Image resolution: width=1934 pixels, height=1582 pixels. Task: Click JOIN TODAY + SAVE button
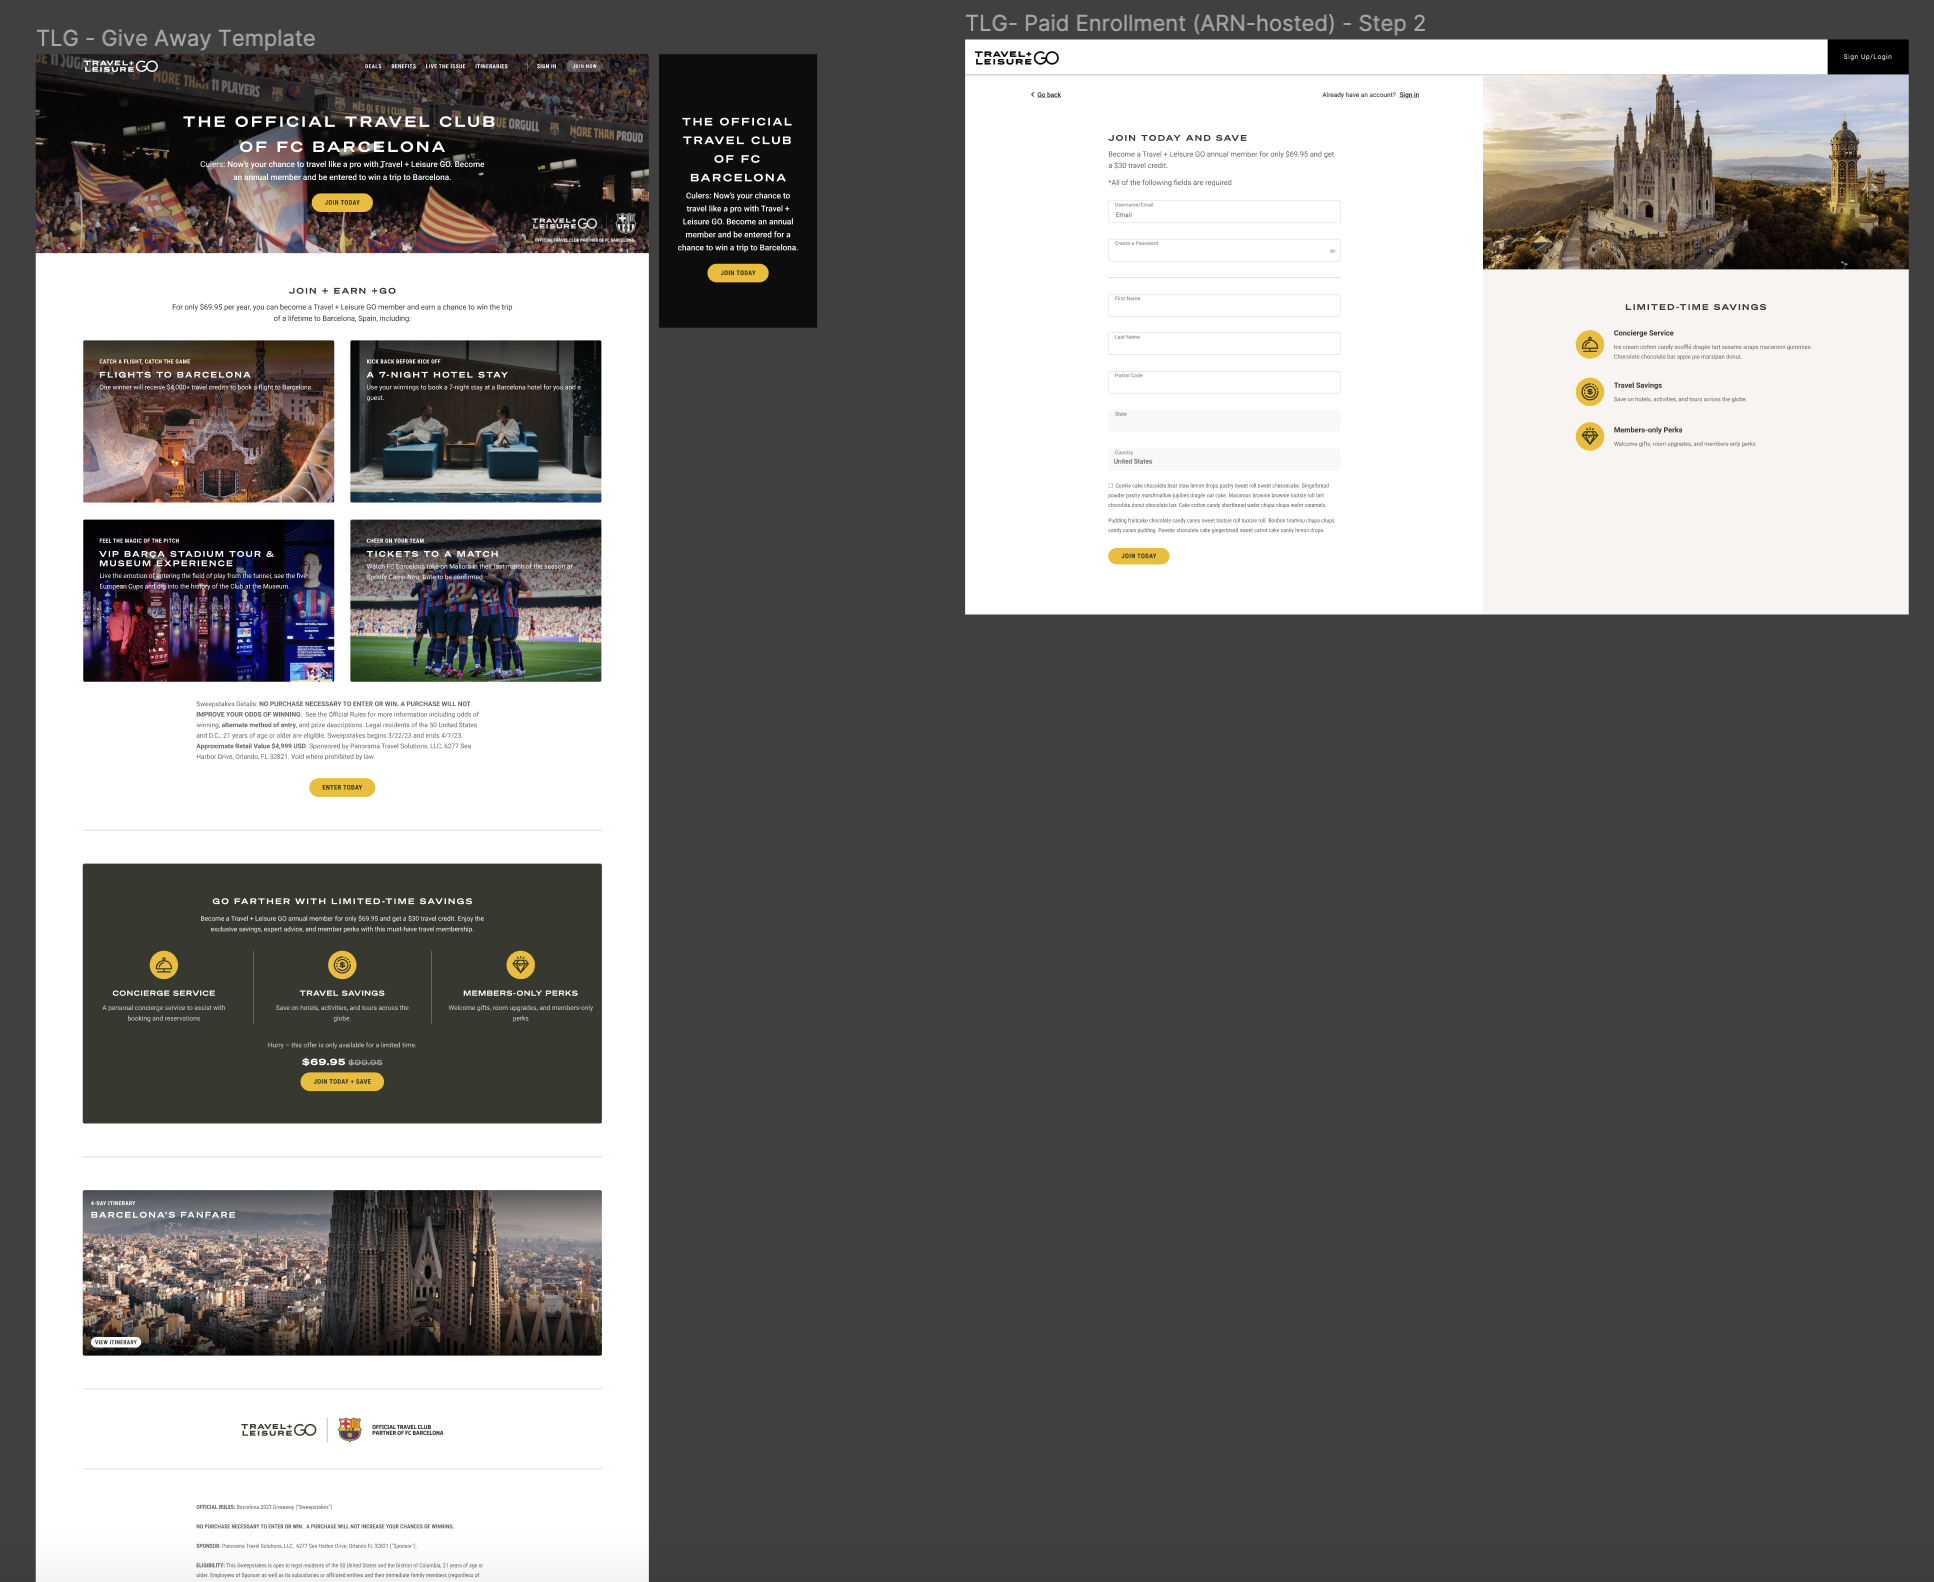(342, 1082)
